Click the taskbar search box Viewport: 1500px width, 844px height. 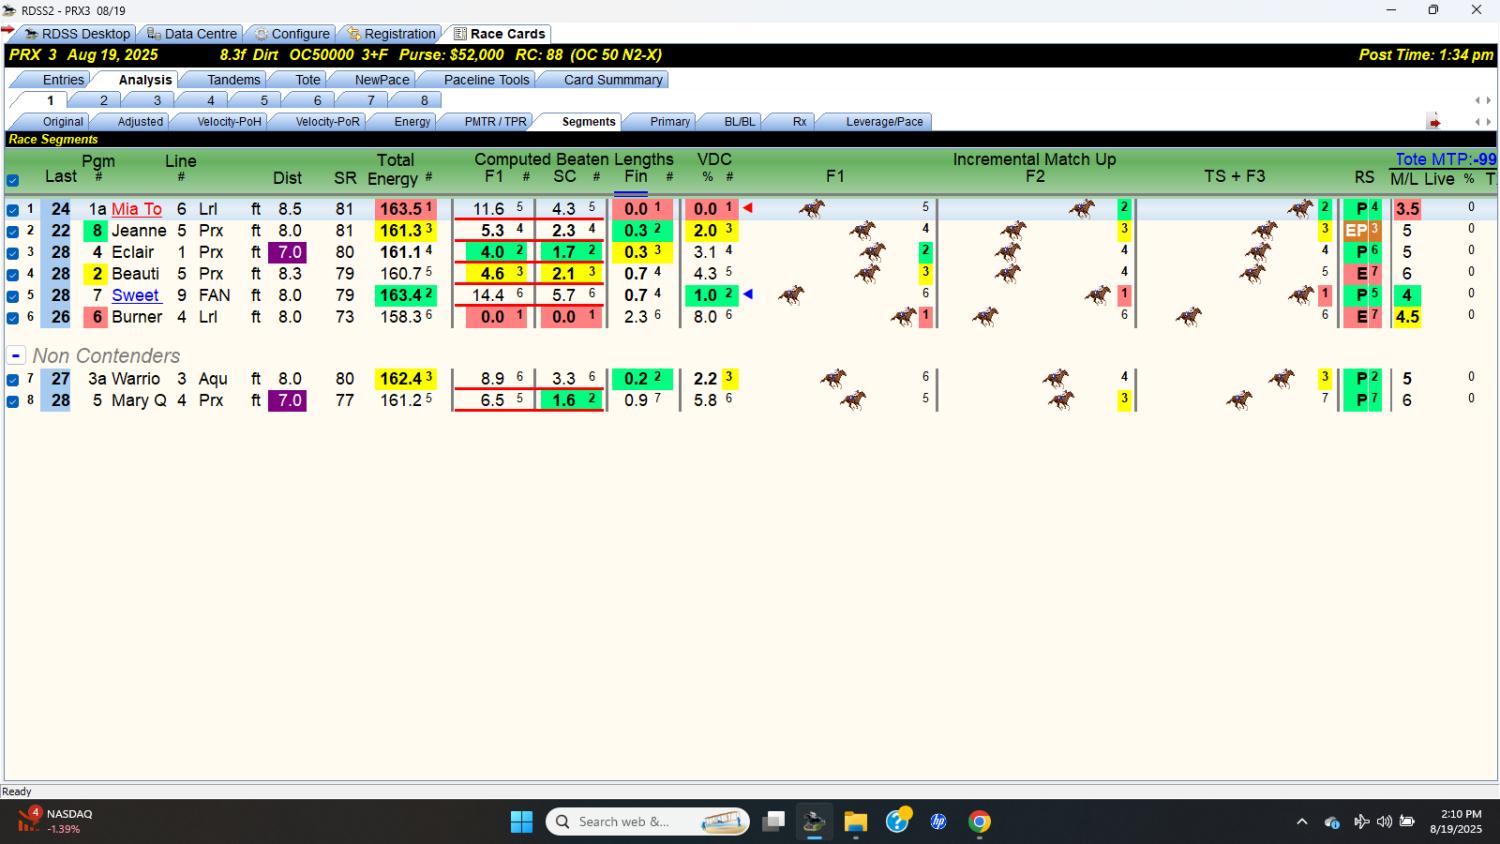point(648,822)
